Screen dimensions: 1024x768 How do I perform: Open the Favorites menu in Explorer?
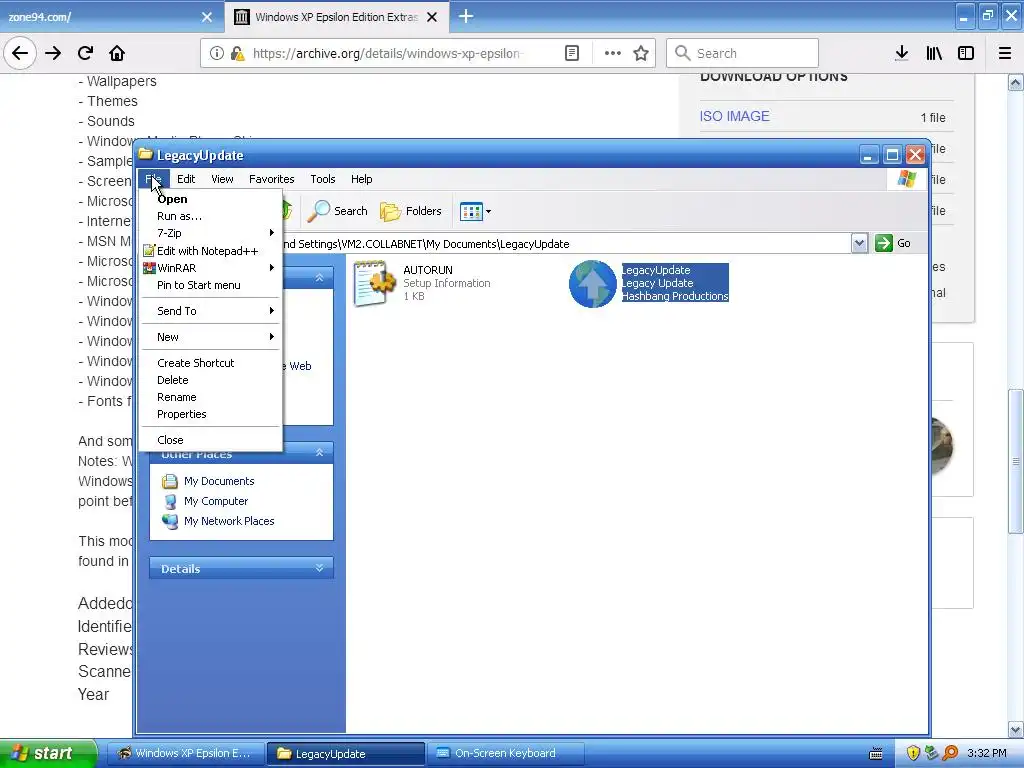[272, 179]
